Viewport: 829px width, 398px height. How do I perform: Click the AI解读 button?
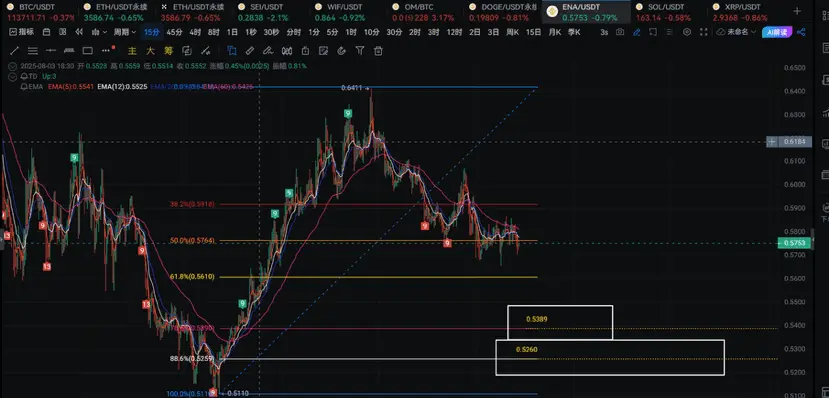click(778, 32)
